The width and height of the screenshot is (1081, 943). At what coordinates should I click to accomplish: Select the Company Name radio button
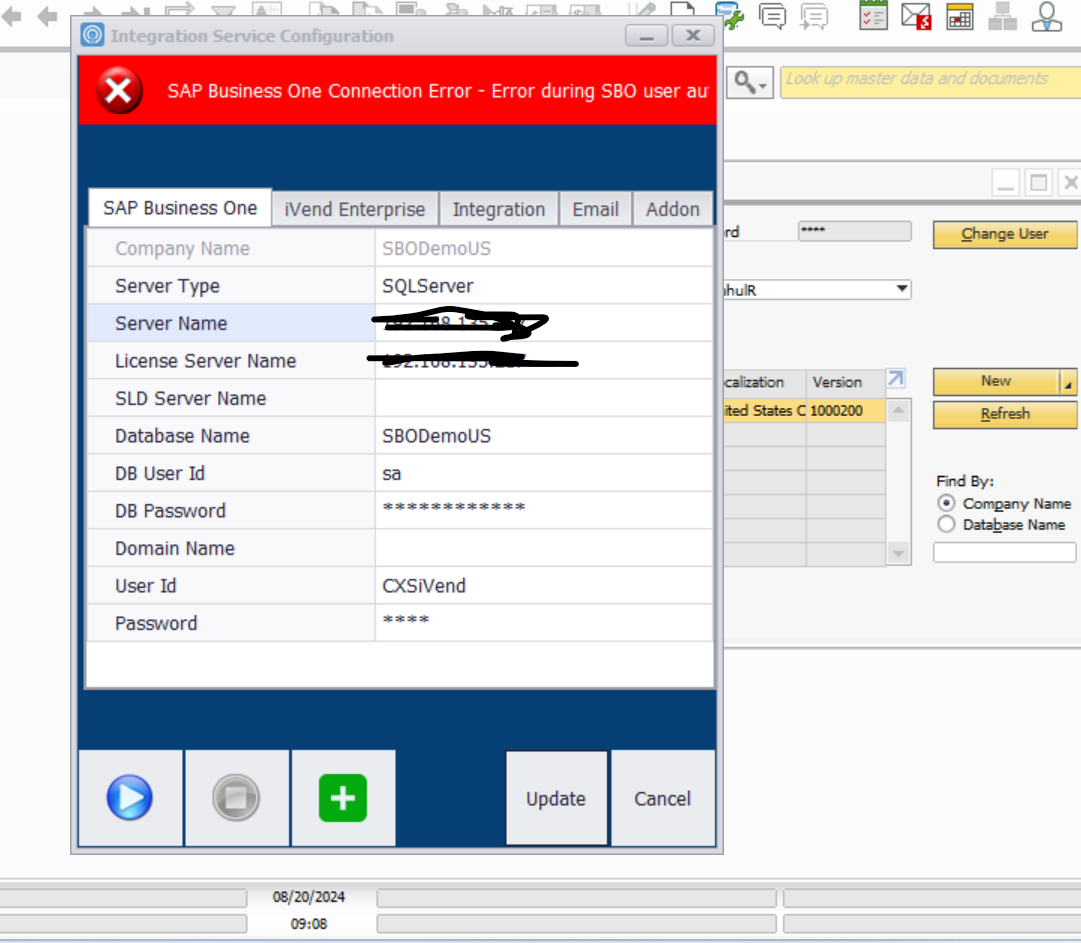click(947, 503)
